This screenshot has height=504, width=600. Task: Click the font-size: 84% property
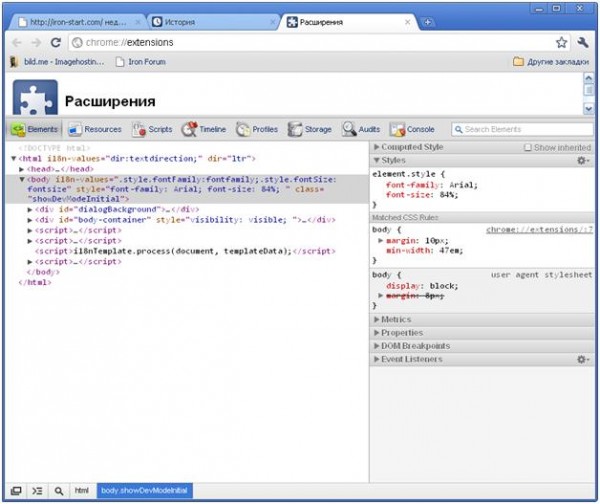(422, 195)
